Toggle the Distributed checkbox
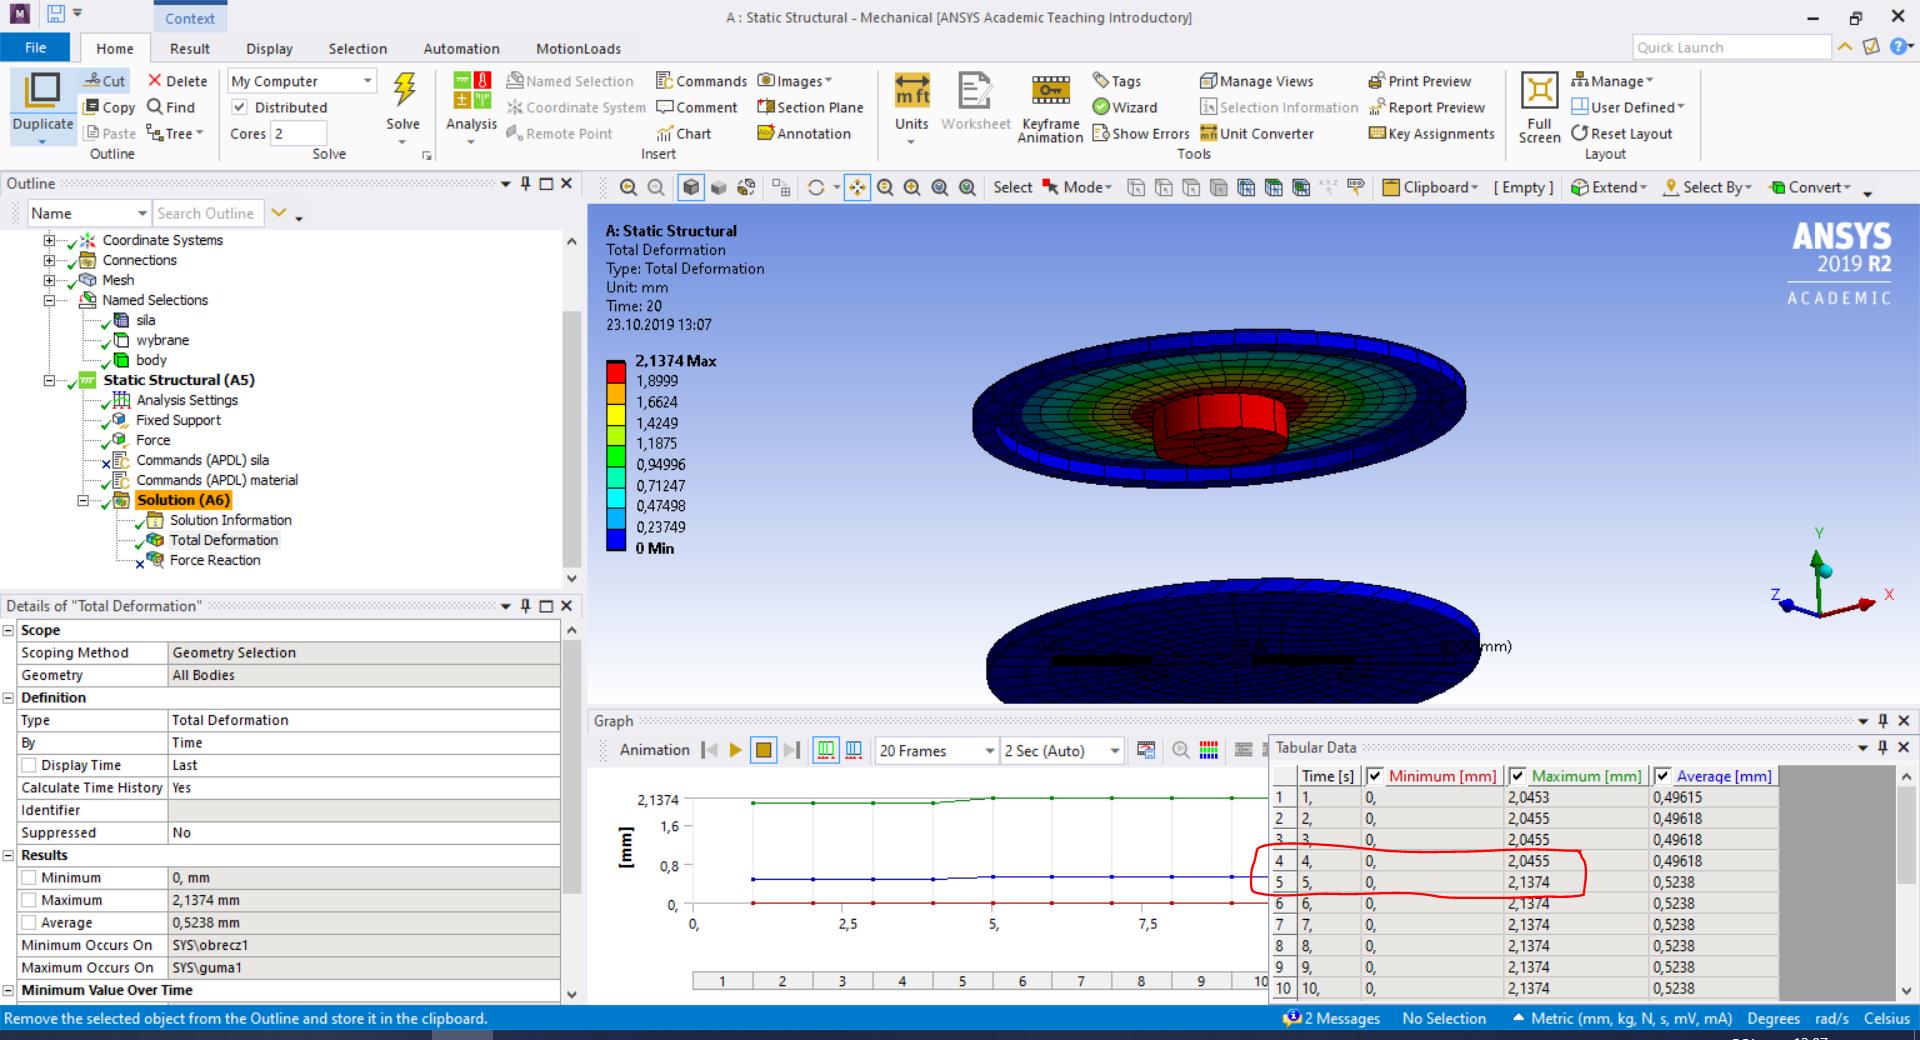1920x1040 pixels. click(240, 107)
